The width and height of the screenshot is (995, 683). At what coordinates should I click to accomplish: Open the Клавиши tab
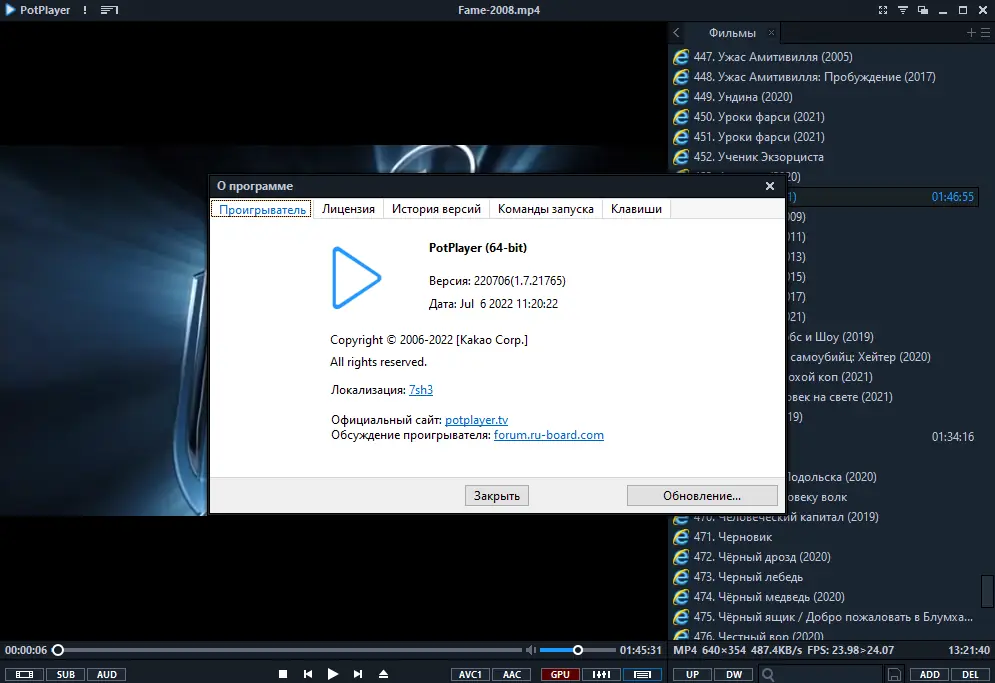[x=636, y=209]
